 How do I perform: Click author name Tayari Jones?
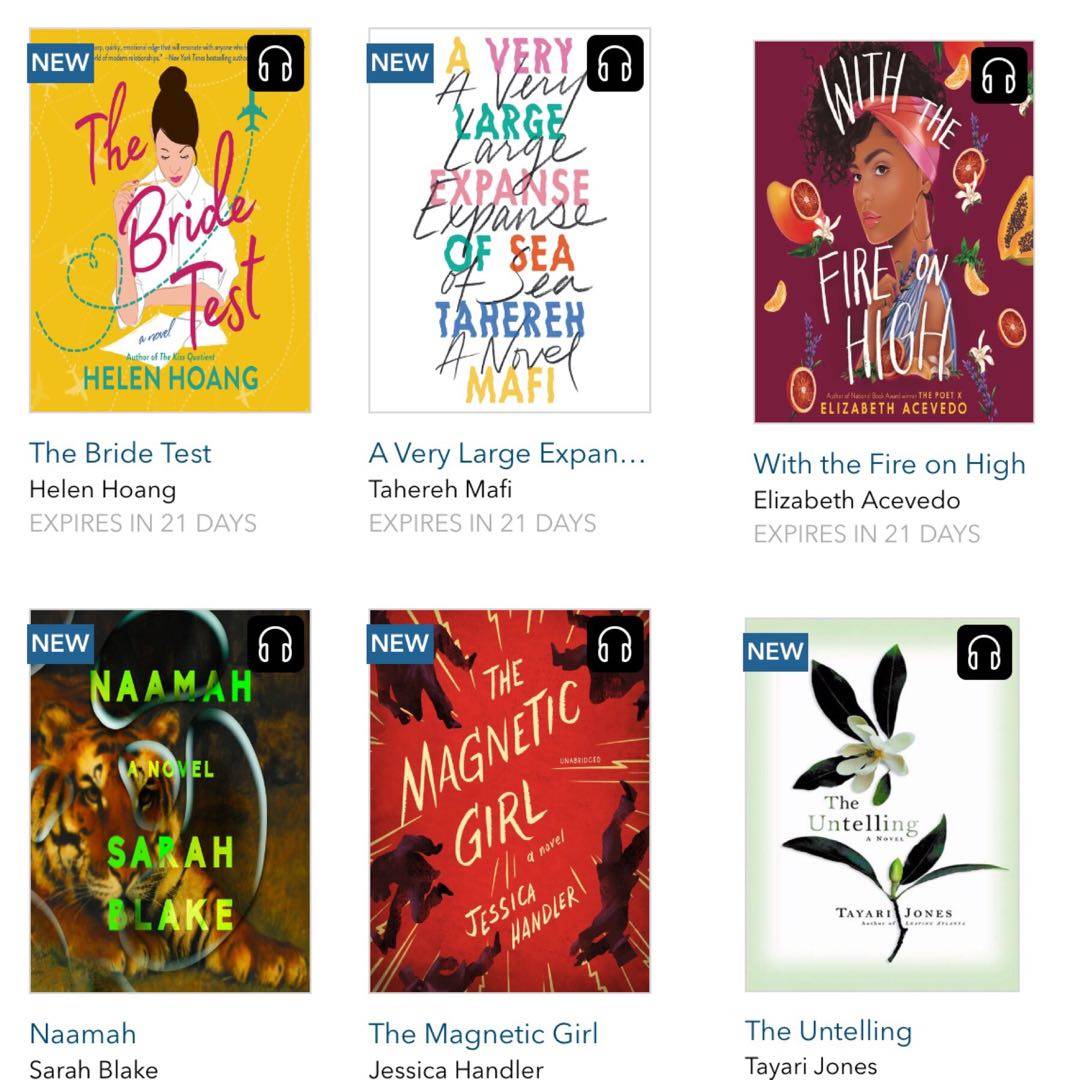click(x=811, y=1066)
